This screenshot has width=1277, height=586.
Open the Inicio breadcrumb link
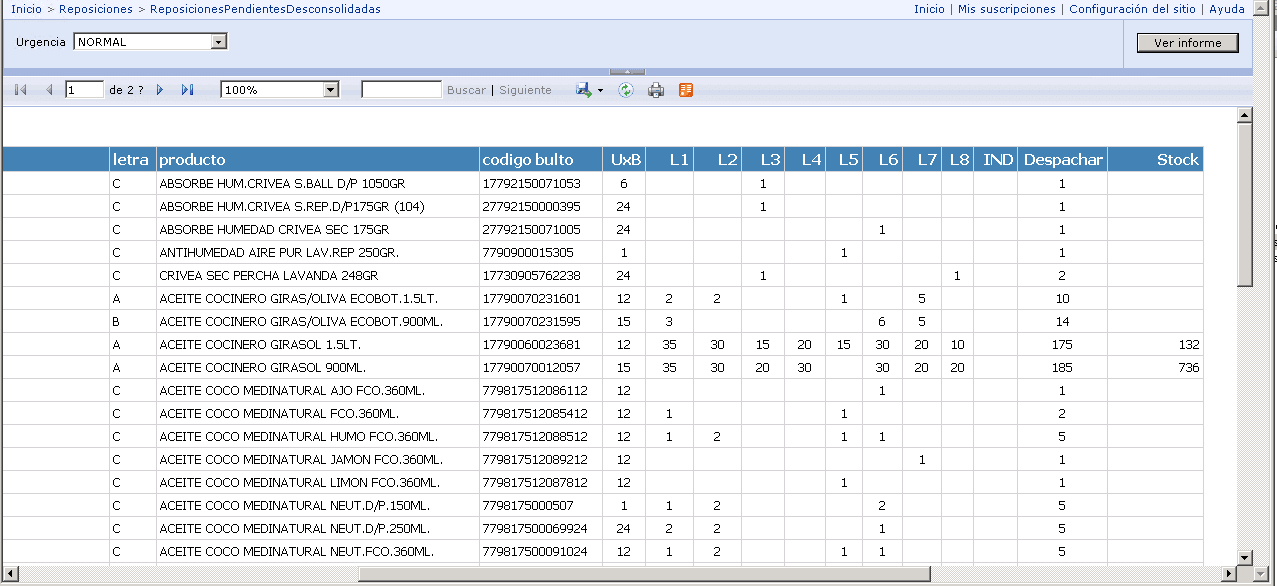tap(27, 9)
